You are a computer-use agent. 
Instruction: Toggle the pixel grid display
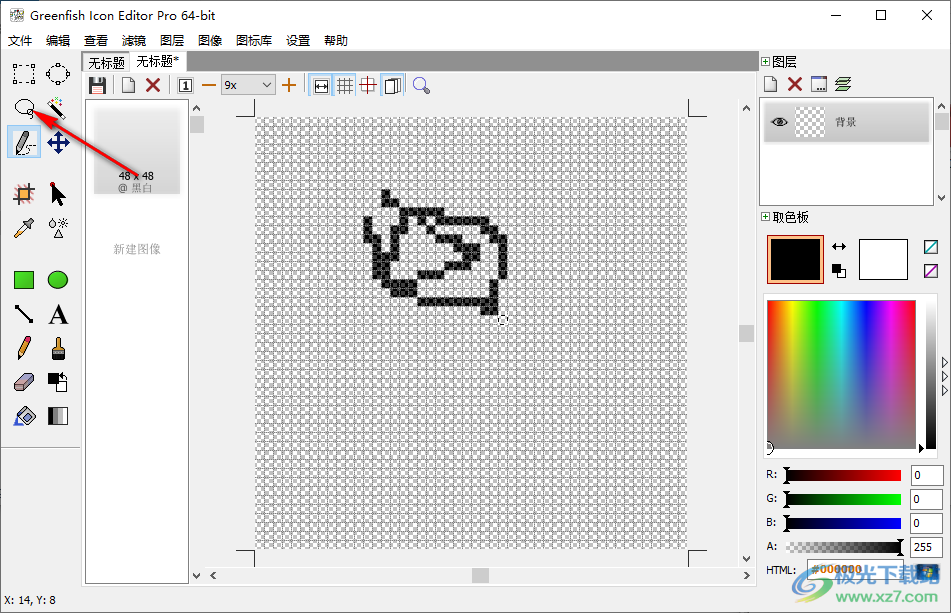click(345, 85)
